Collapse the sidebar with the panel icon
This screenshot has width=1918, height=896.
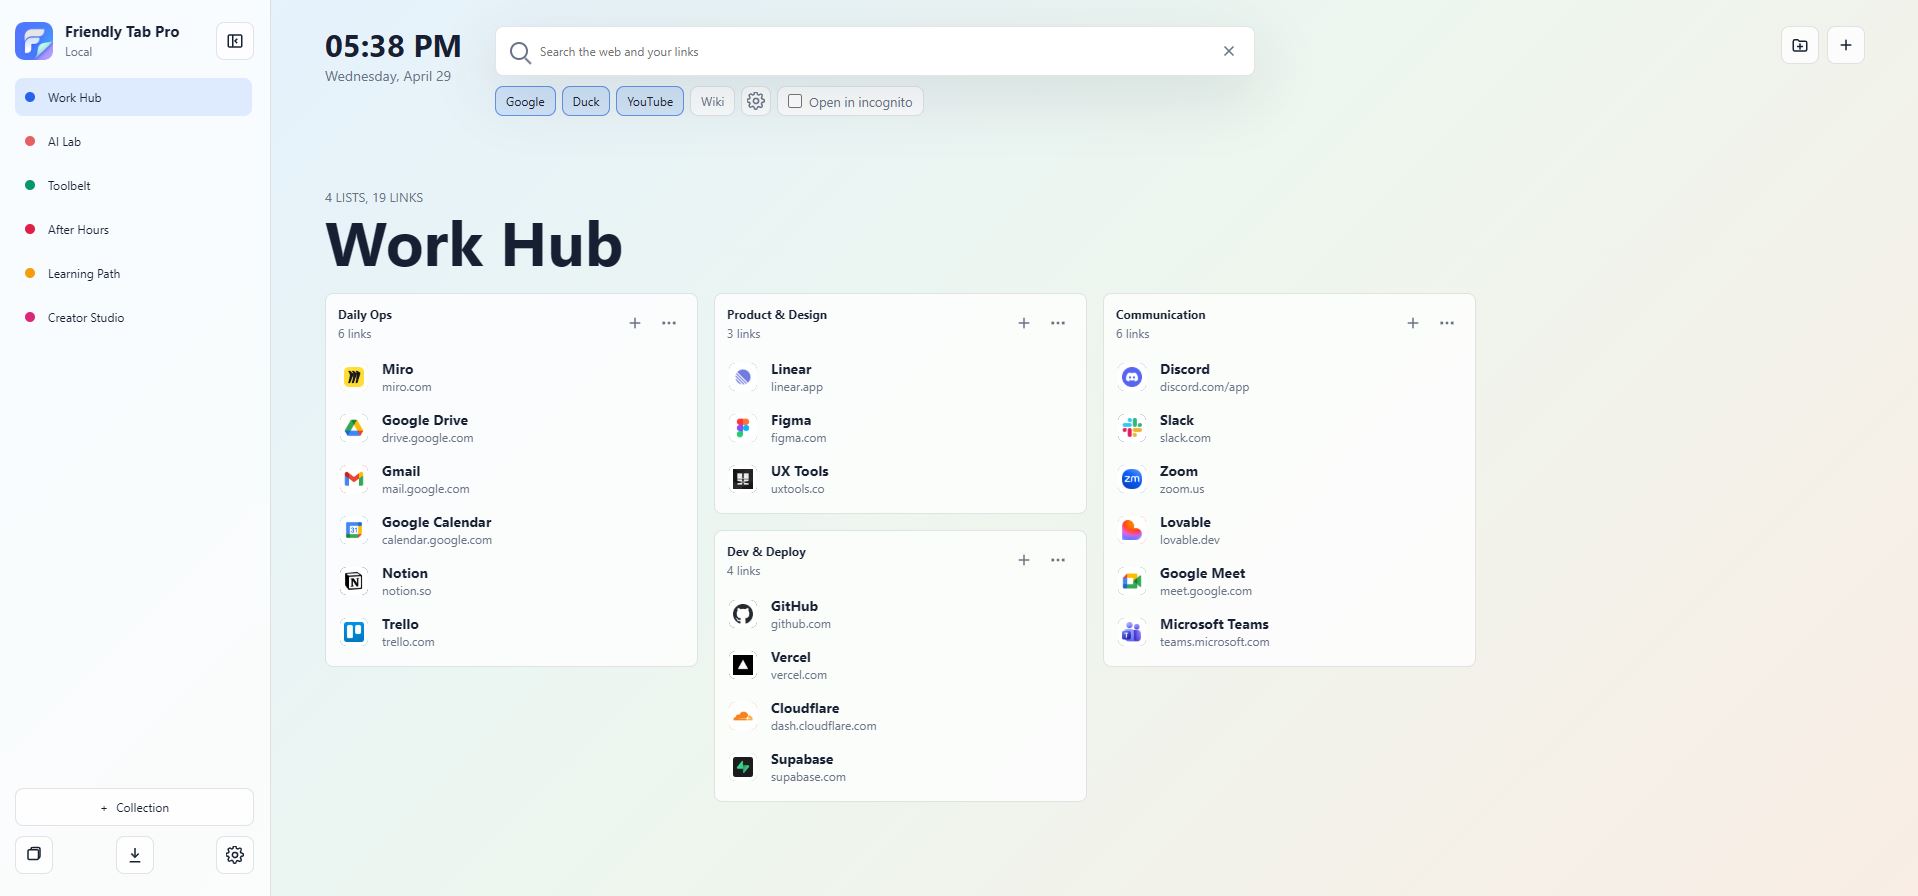coord(235,41)
